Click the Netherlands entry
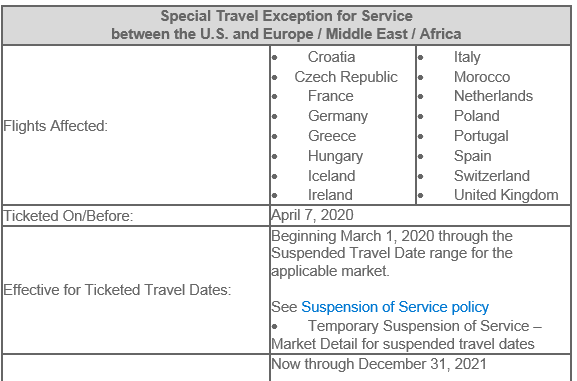Viewport: 577px width, 381px height. coord(493,96)
